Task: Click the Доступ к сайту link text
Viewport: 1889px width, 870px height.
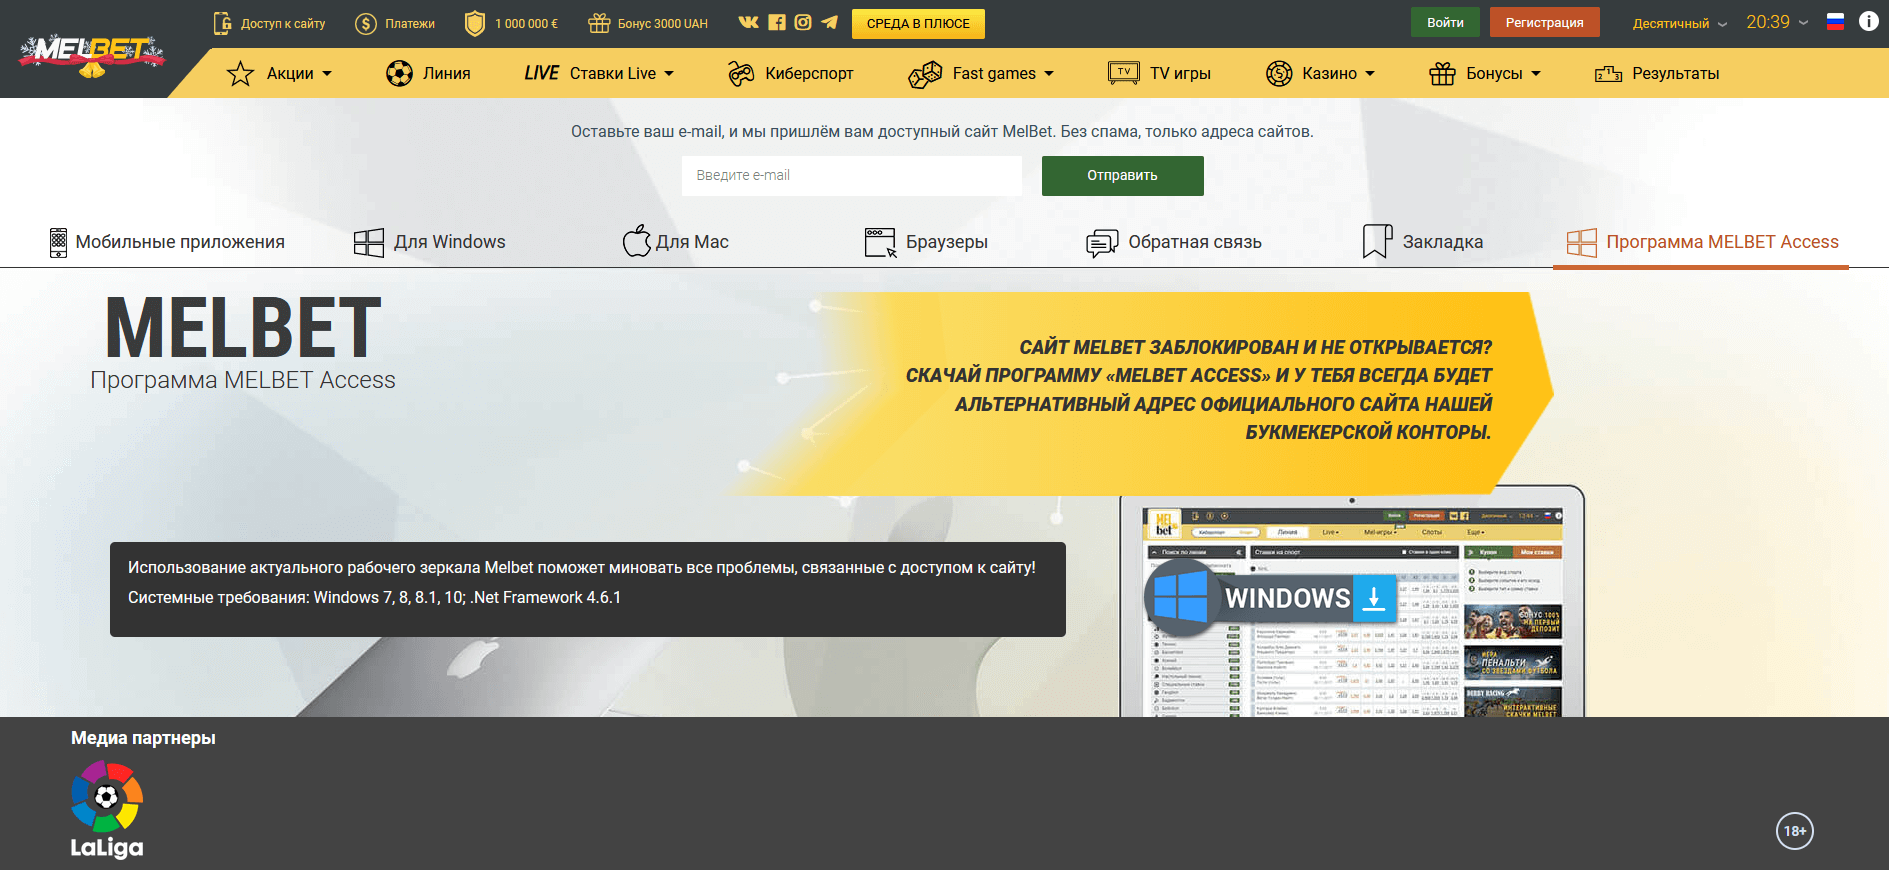Action: (x=283, y=23)
